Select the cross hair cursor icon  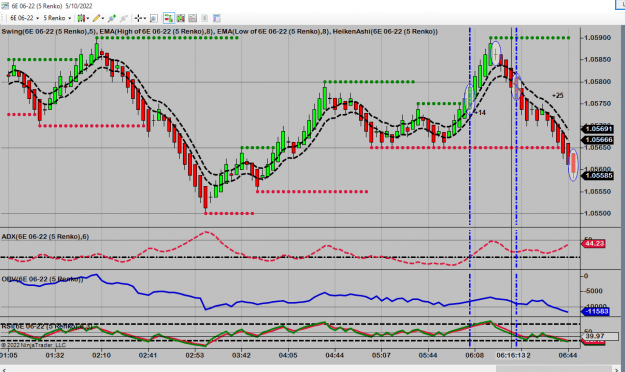click(x=138, y=18)
